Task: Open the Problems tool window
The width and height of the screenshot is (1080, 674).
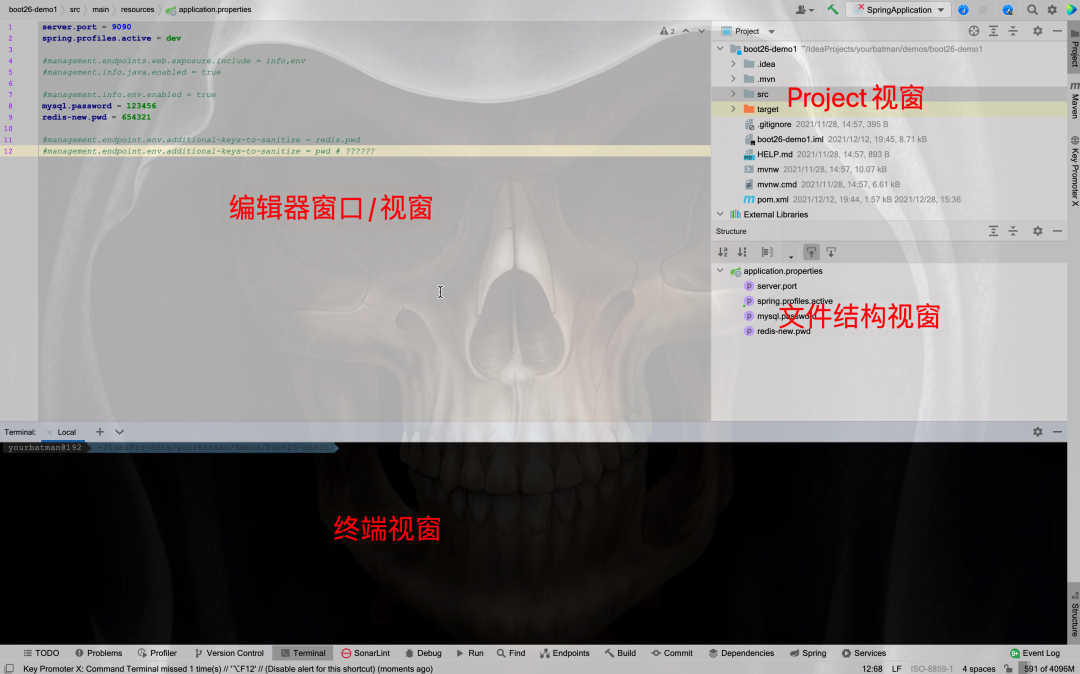Action: click(98, 653)
